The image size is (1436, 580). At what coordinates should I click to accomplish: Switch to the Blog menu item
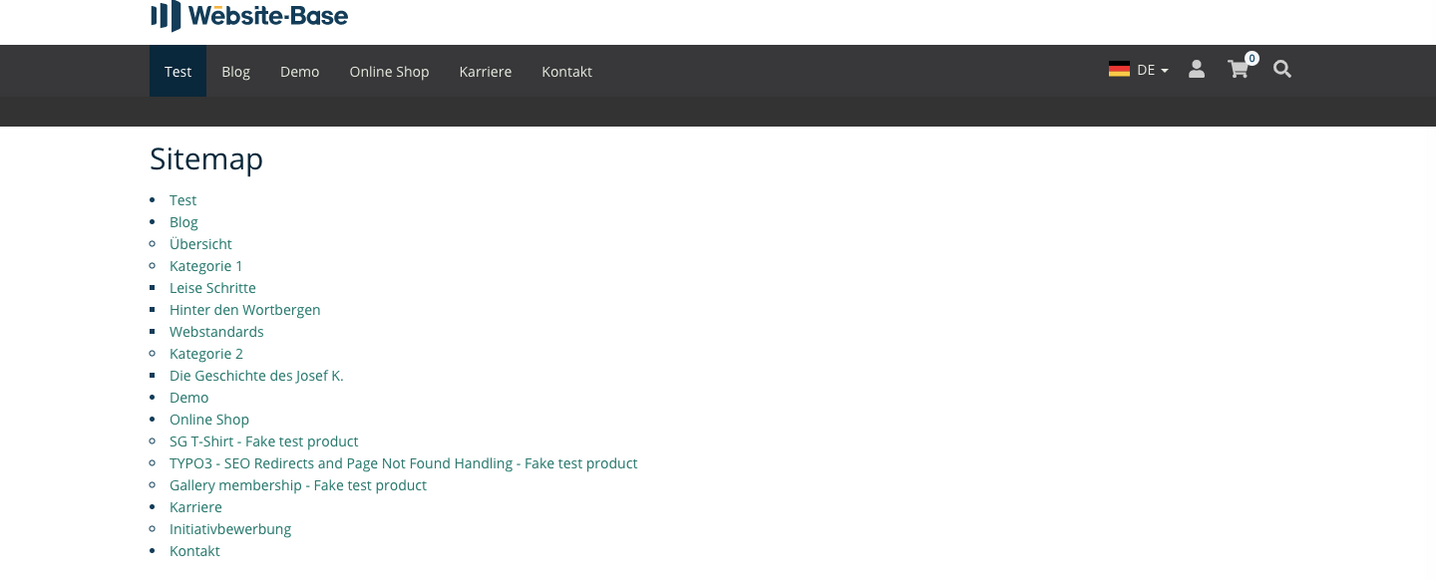[236, 71]
